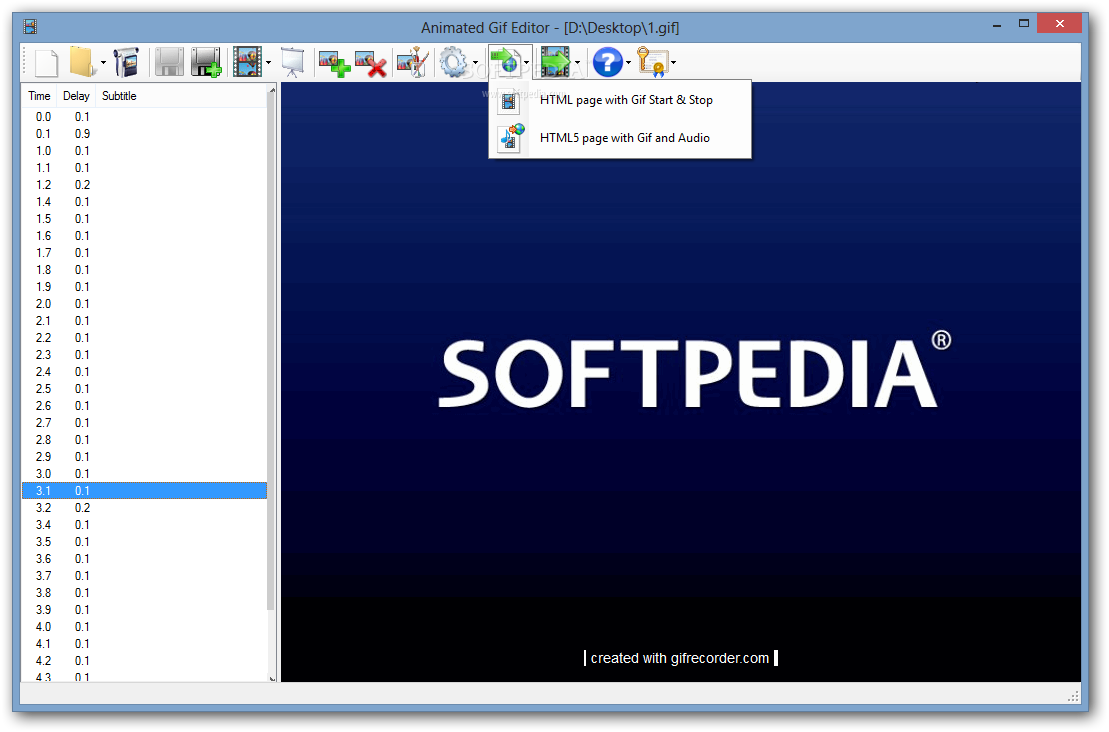The height and width of the screenshot is (732, 1109).
Task: Click the Time column header
Action: click(x=40, y=96)
